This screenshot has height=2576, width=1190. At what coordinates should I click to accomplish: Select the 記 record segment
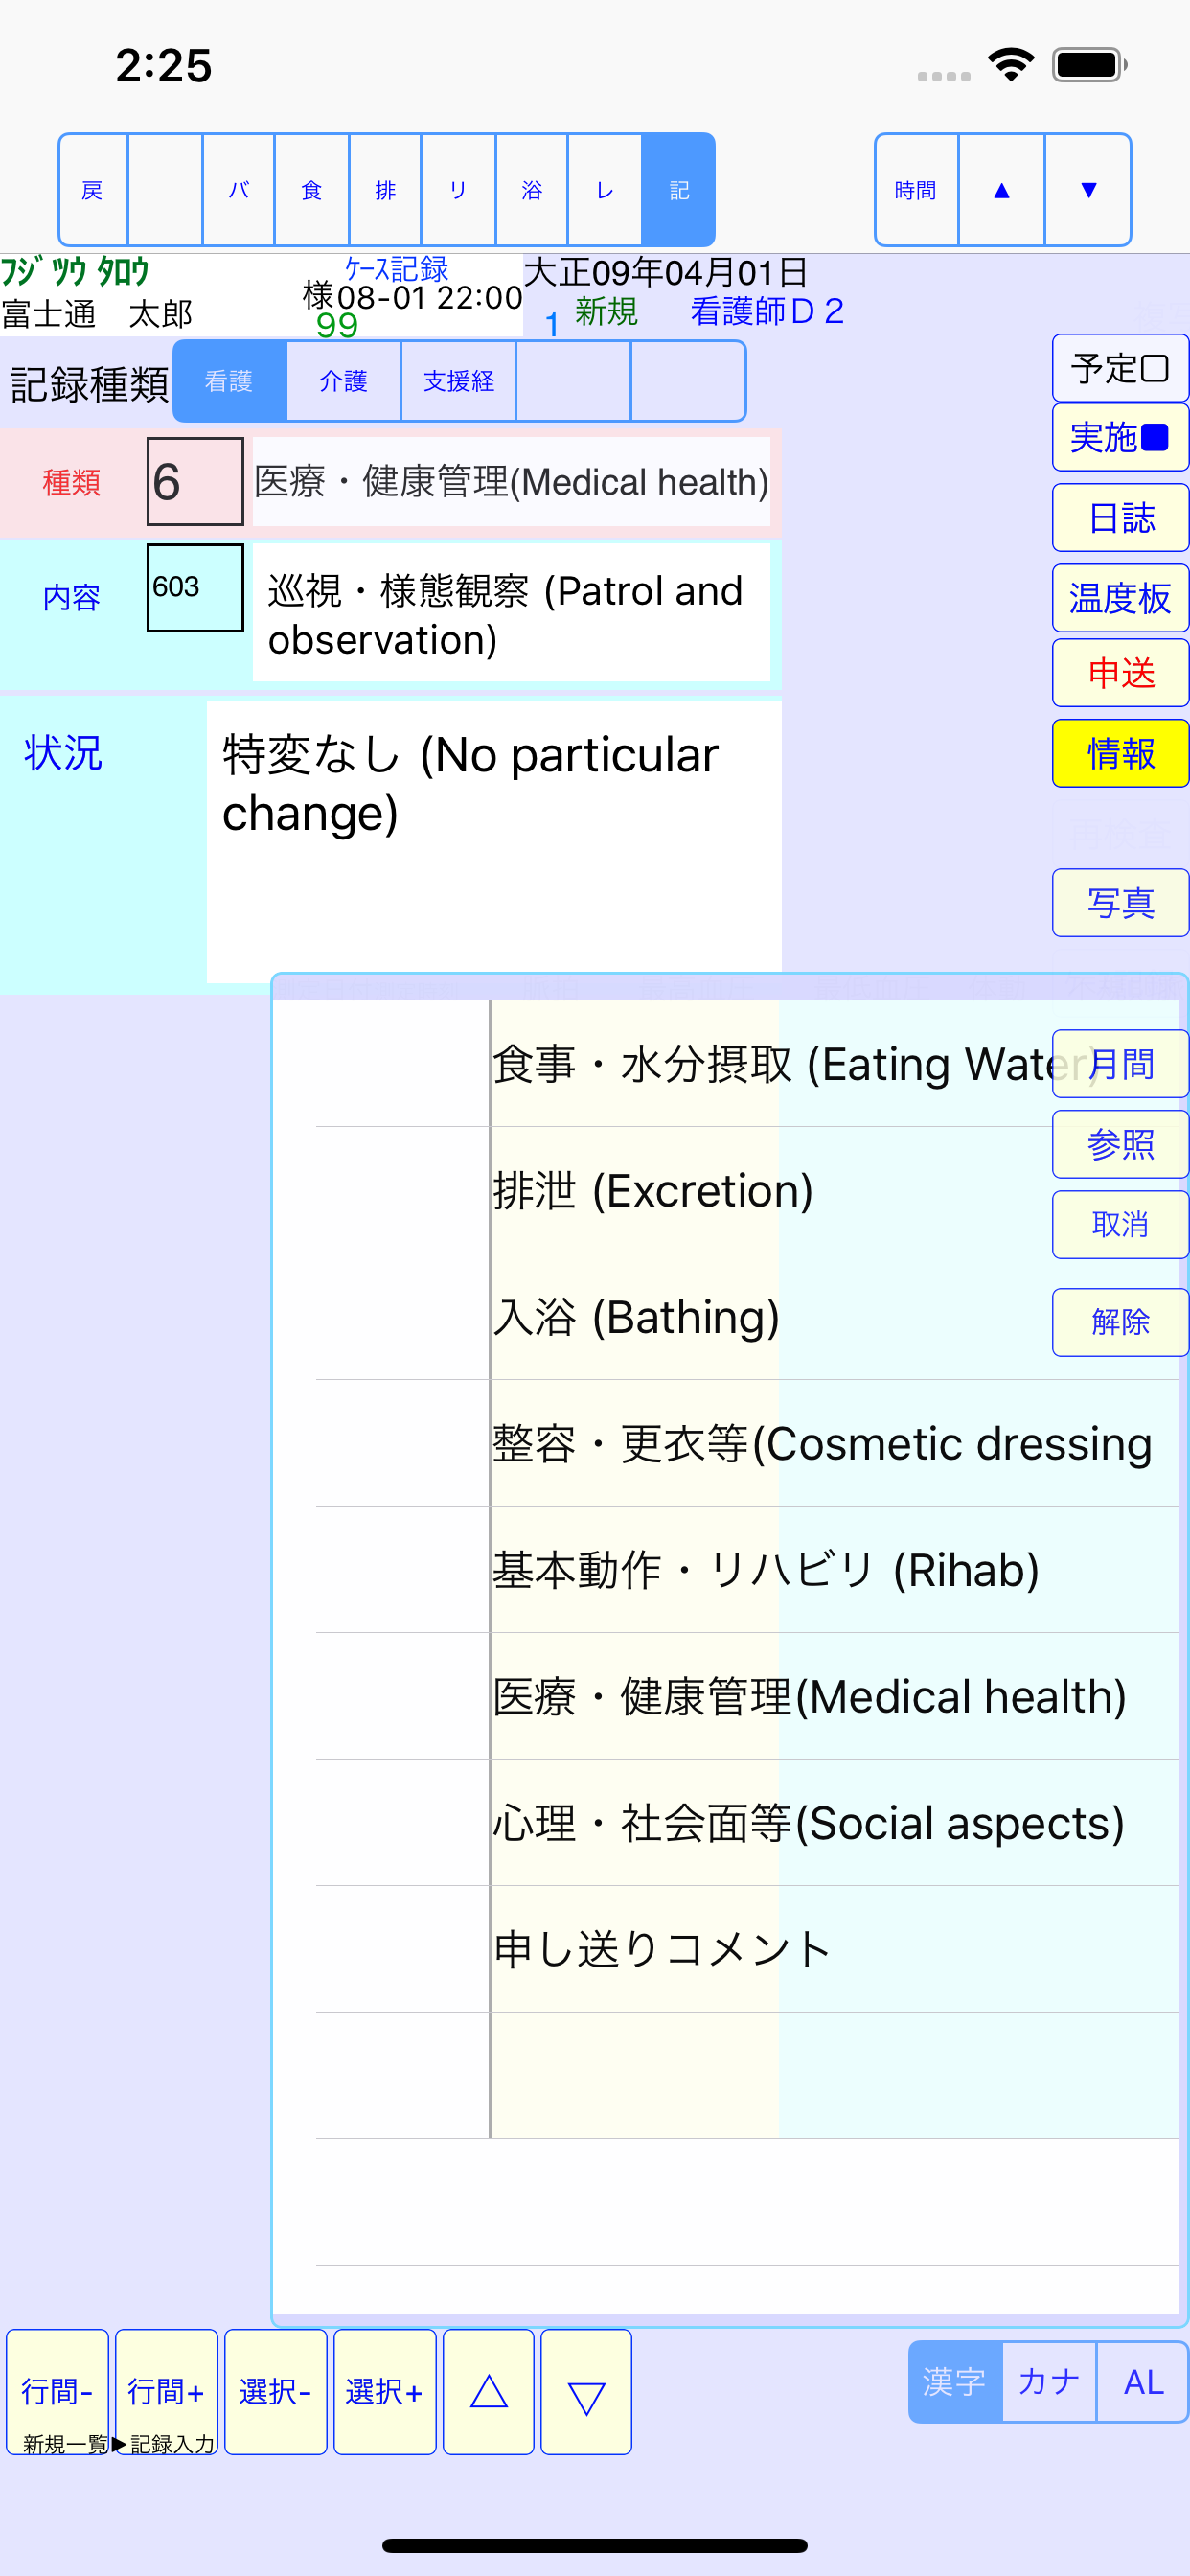pos(678,190)
